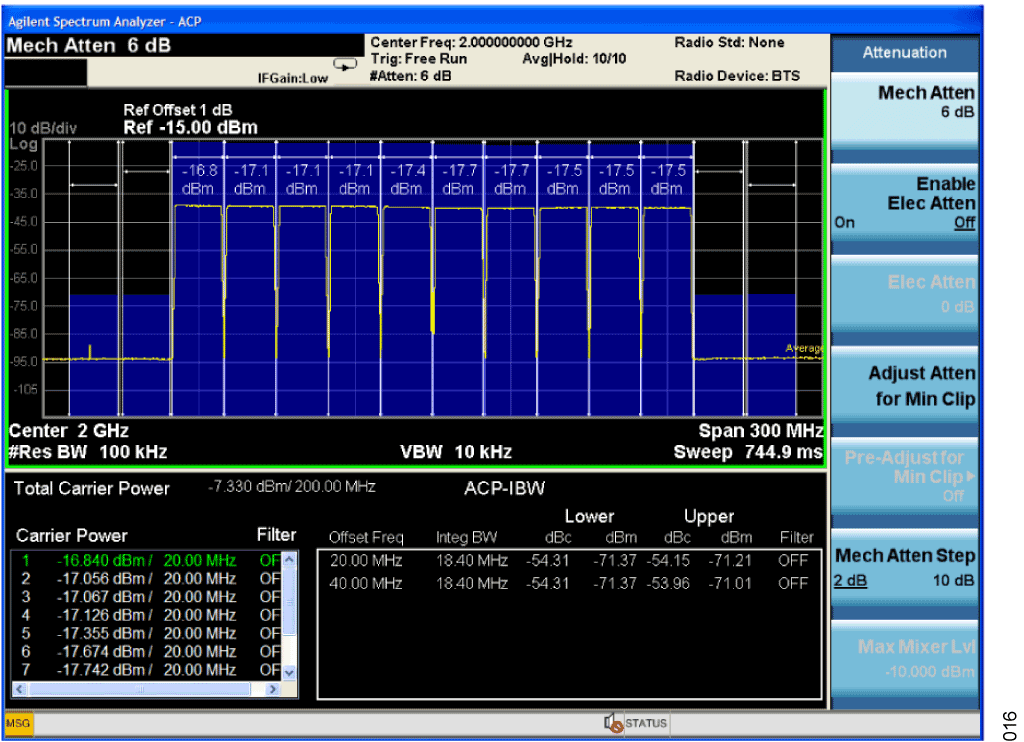Click the #Res BW 100 kHz readout
1024x742 pixels.
click(88, 452)
